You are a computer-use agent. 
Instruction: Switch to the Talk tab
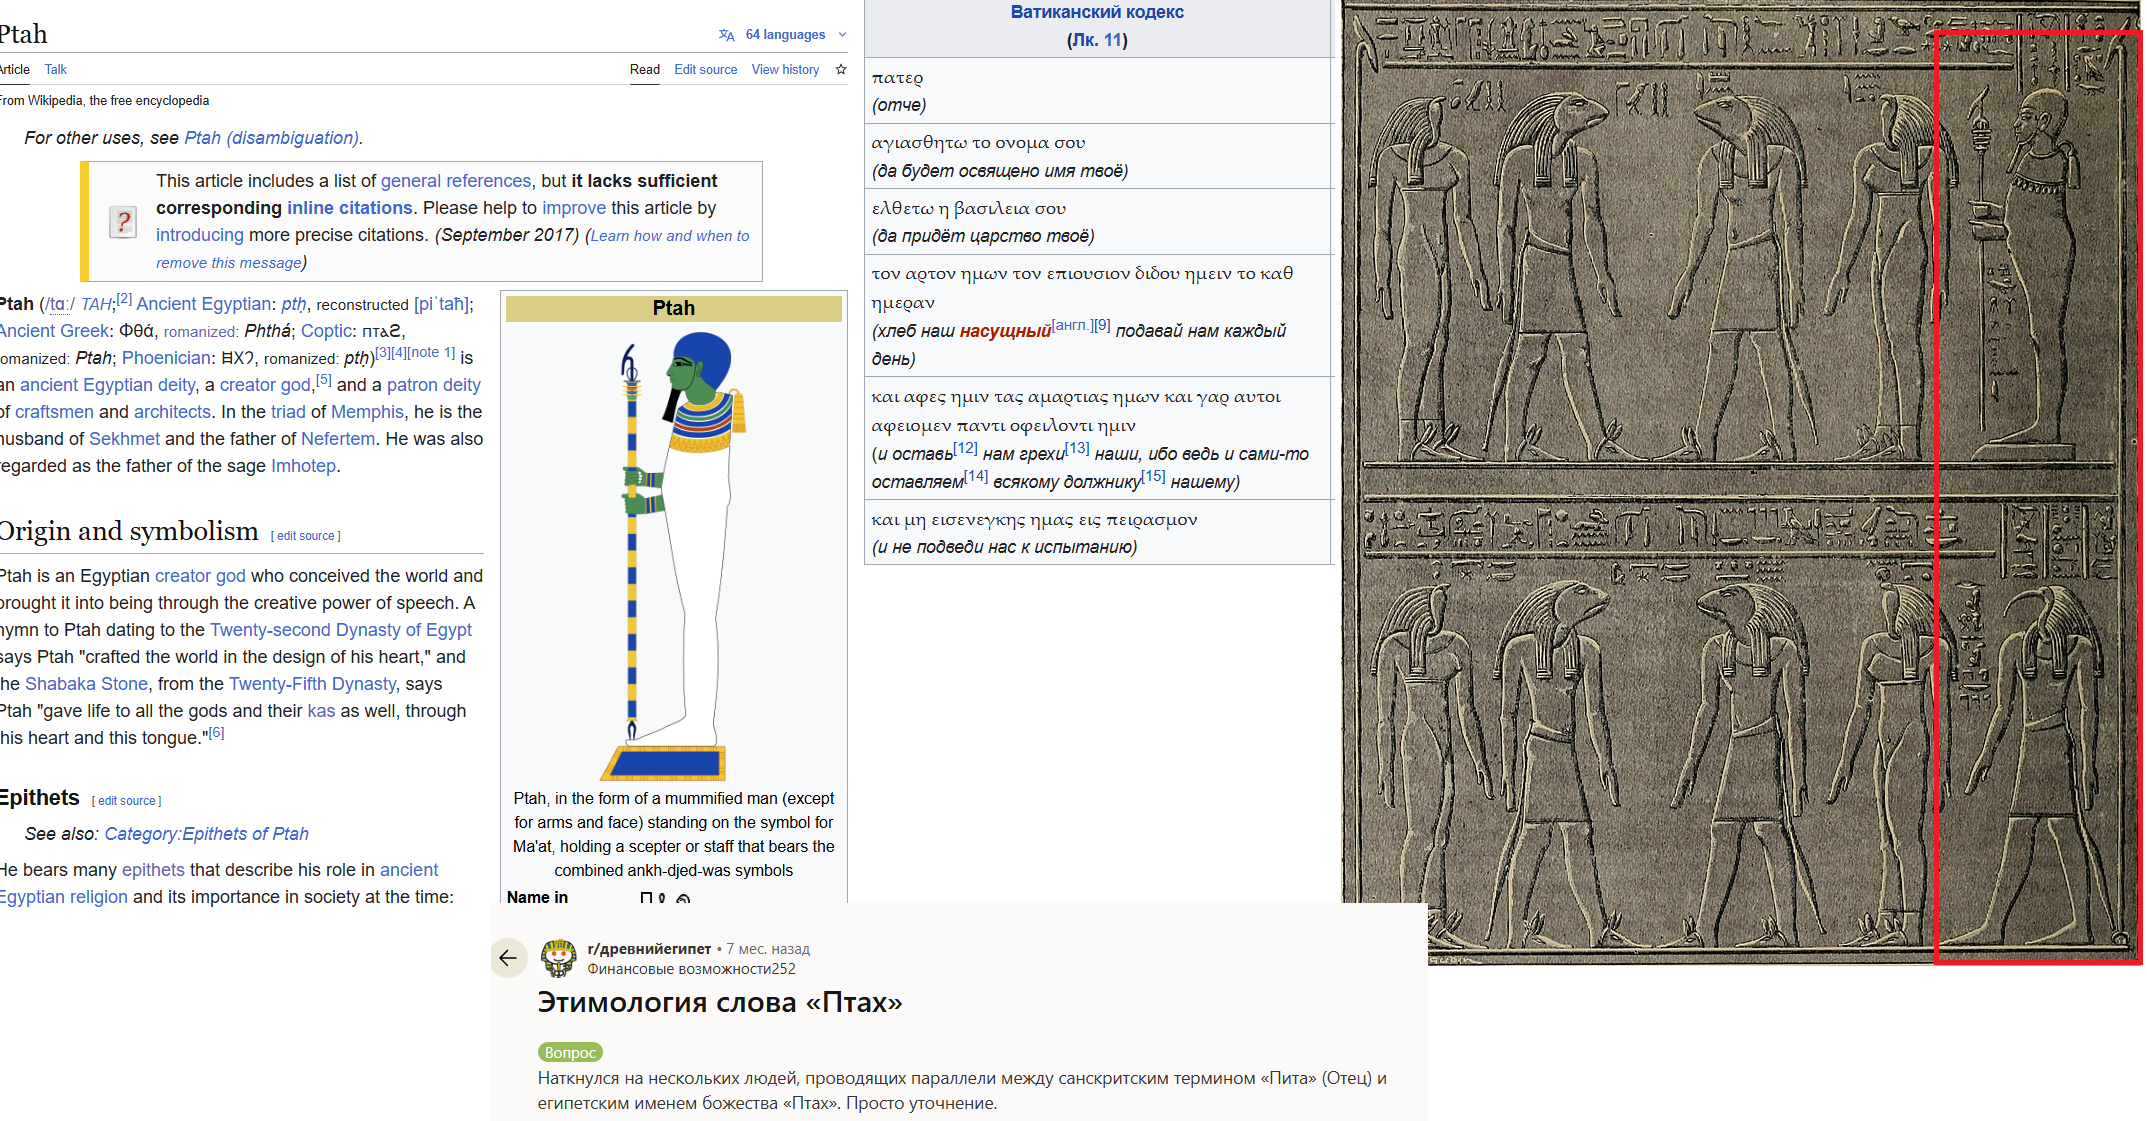tap(55, 69)
